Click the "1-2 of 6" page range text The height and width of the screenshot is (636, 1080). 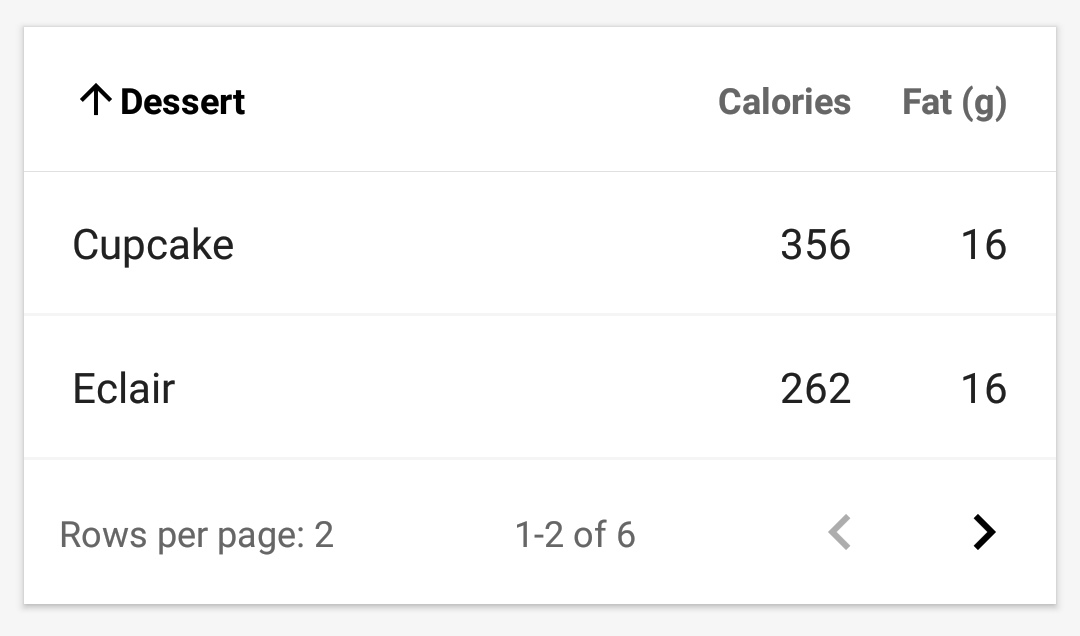coord(575,535)
